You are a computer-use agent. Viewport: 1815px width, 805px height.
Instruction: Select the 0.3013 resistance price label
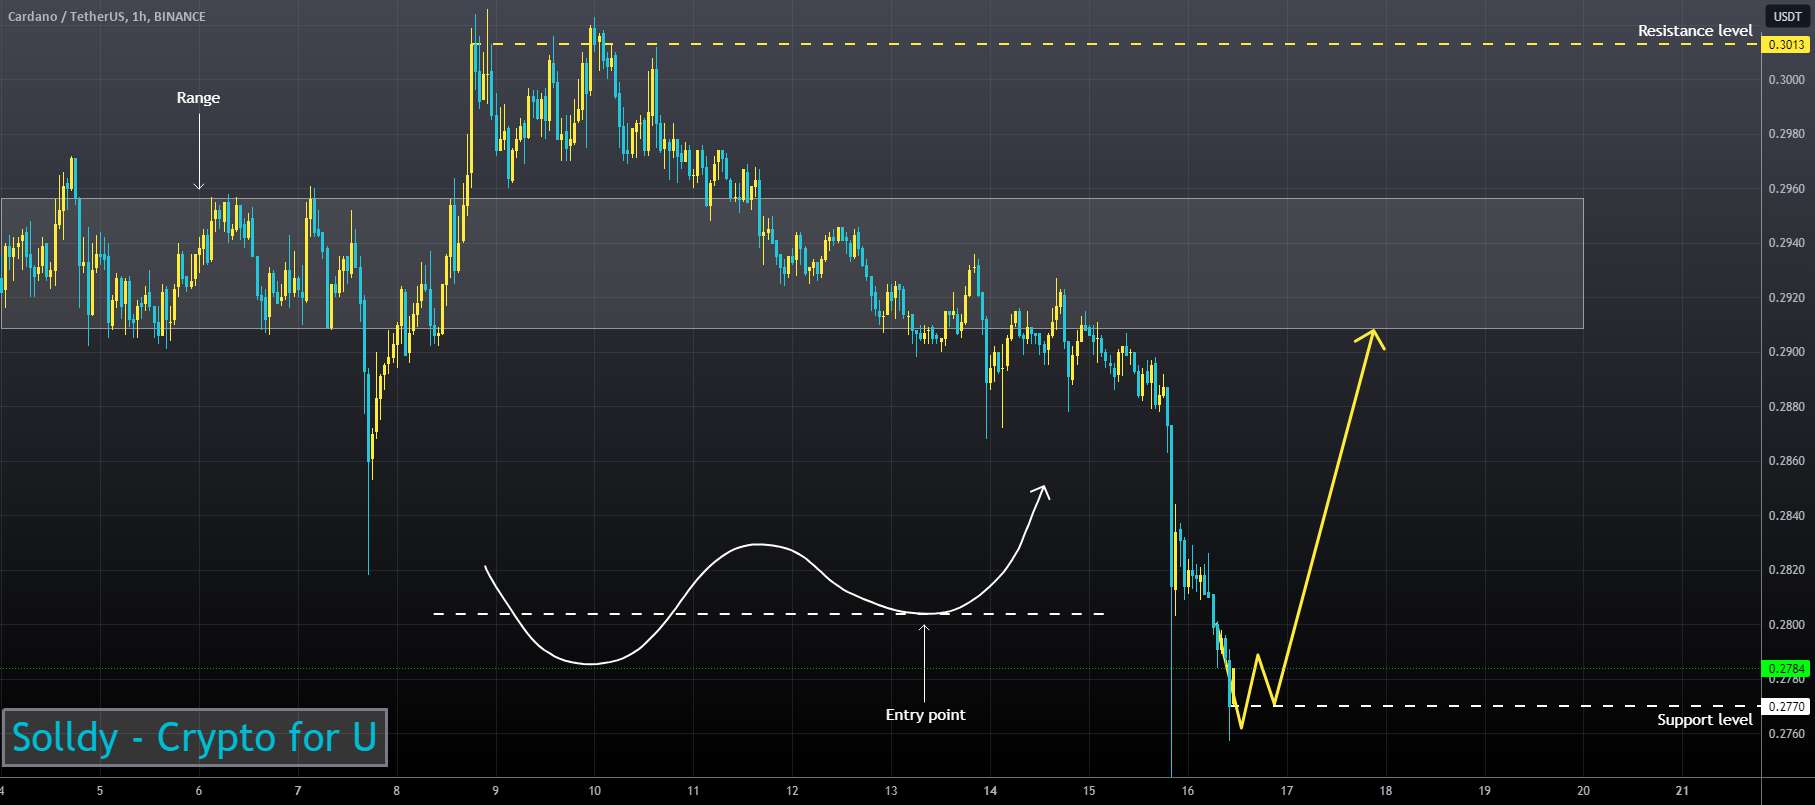pos(1787,45)
